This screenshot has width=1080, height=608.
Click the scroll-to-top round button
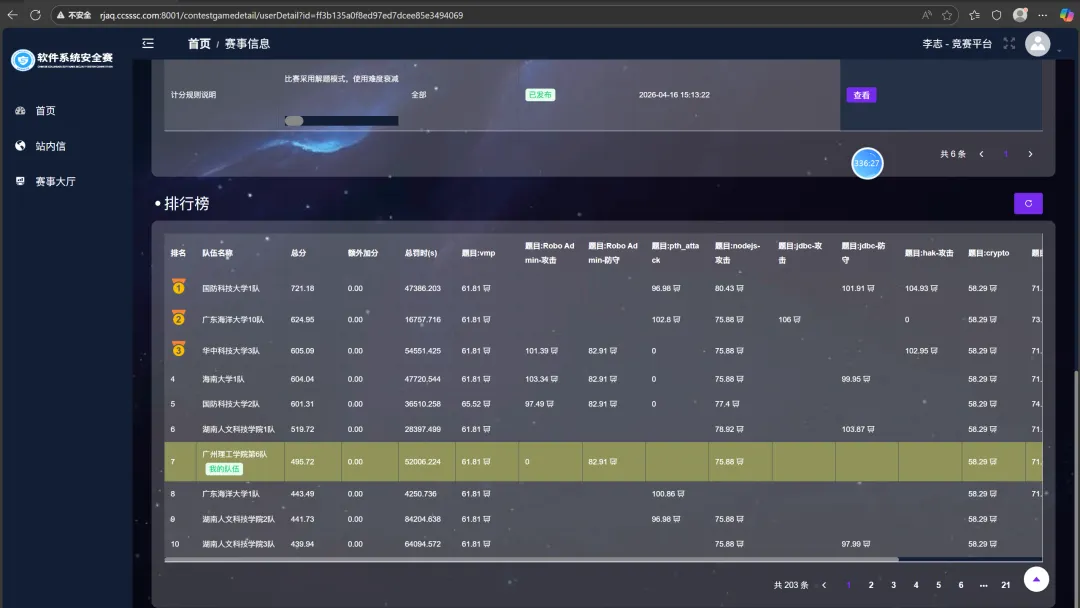pos(1037,580)
